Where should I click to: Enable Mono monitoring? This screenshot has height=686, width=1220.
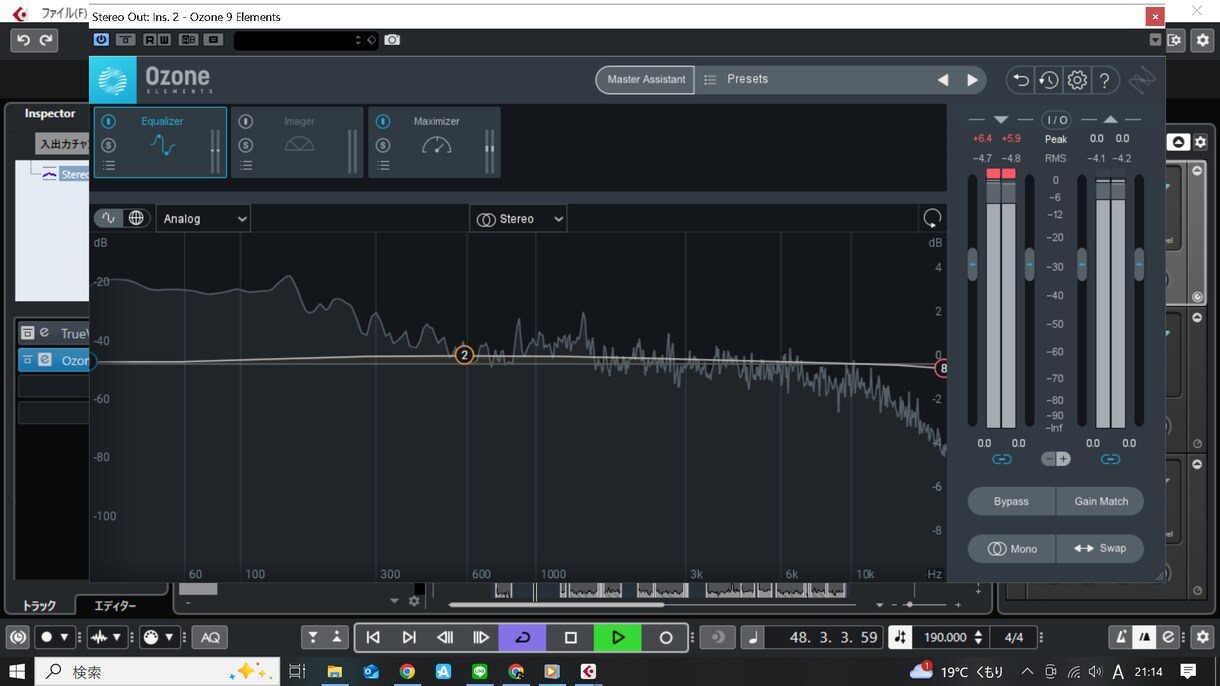coord(1012,549)
